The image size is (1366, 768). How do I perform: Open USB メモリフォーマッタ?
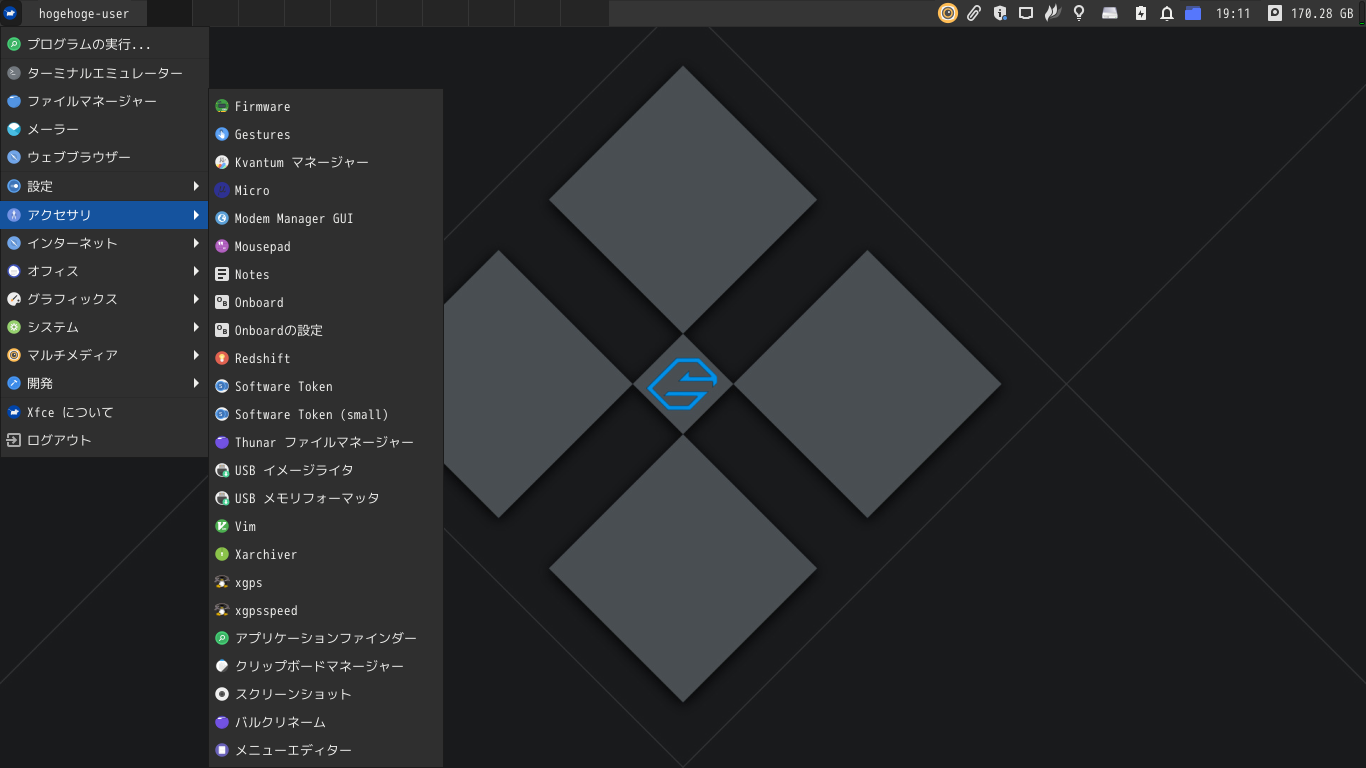[x=326, y=498]
